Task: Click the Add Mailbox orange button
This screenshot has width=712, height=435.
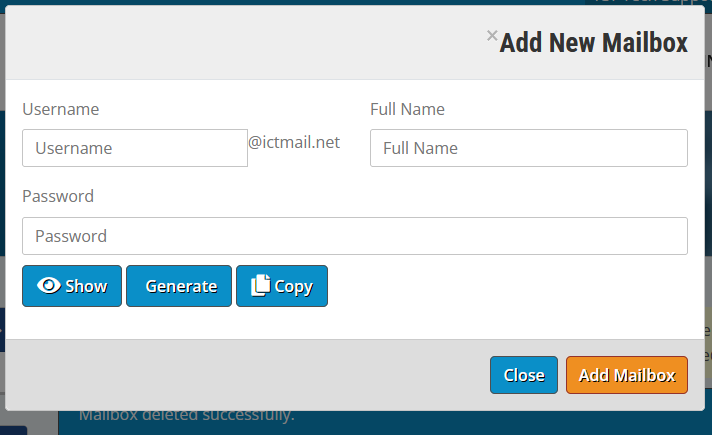Action: tap(627, 375)
